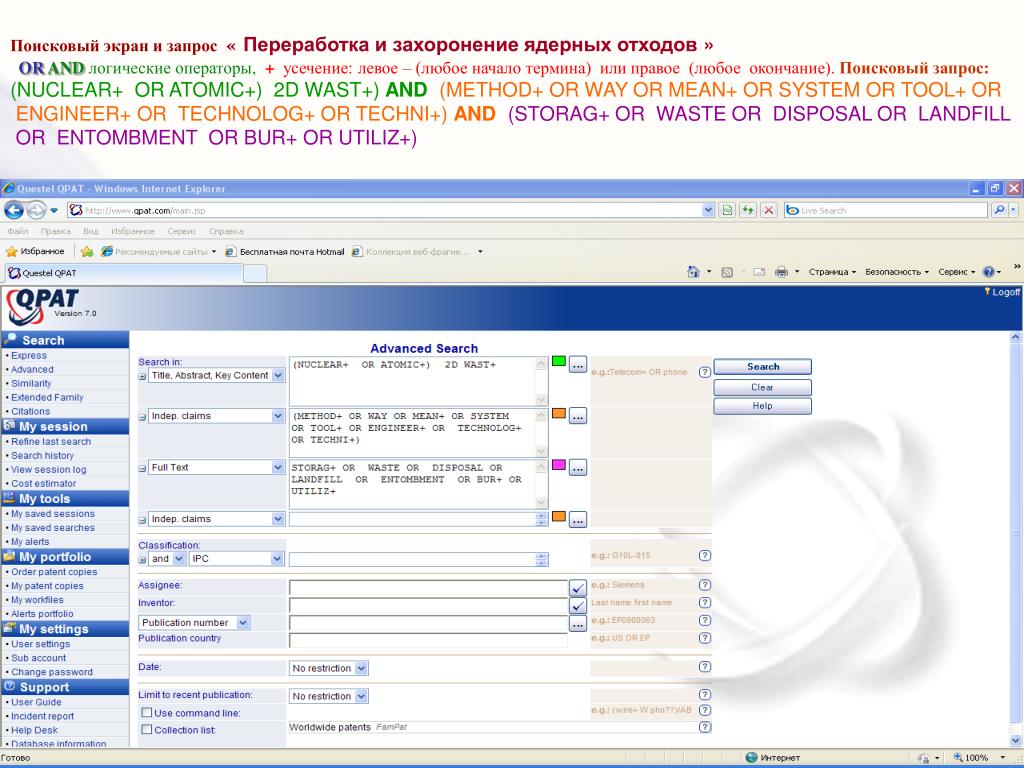Image resolution: width=1024 pixels, height=768 pixels.
Task: Open the Файл menu
Action: click(x=18, y=231)
